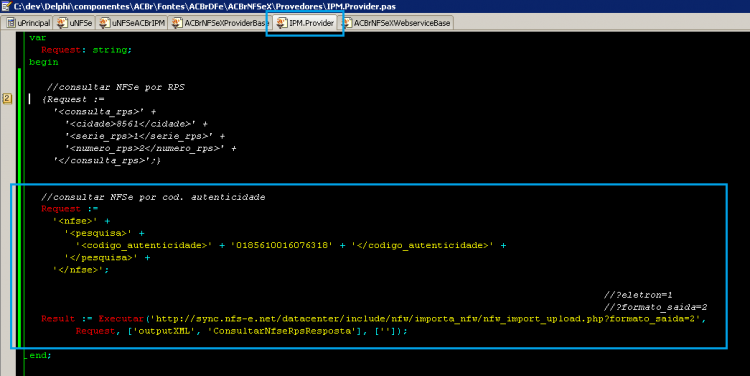Screen dimensions: 750x376
Task: Click the '</nfse>' closing line
Action: 81,270
